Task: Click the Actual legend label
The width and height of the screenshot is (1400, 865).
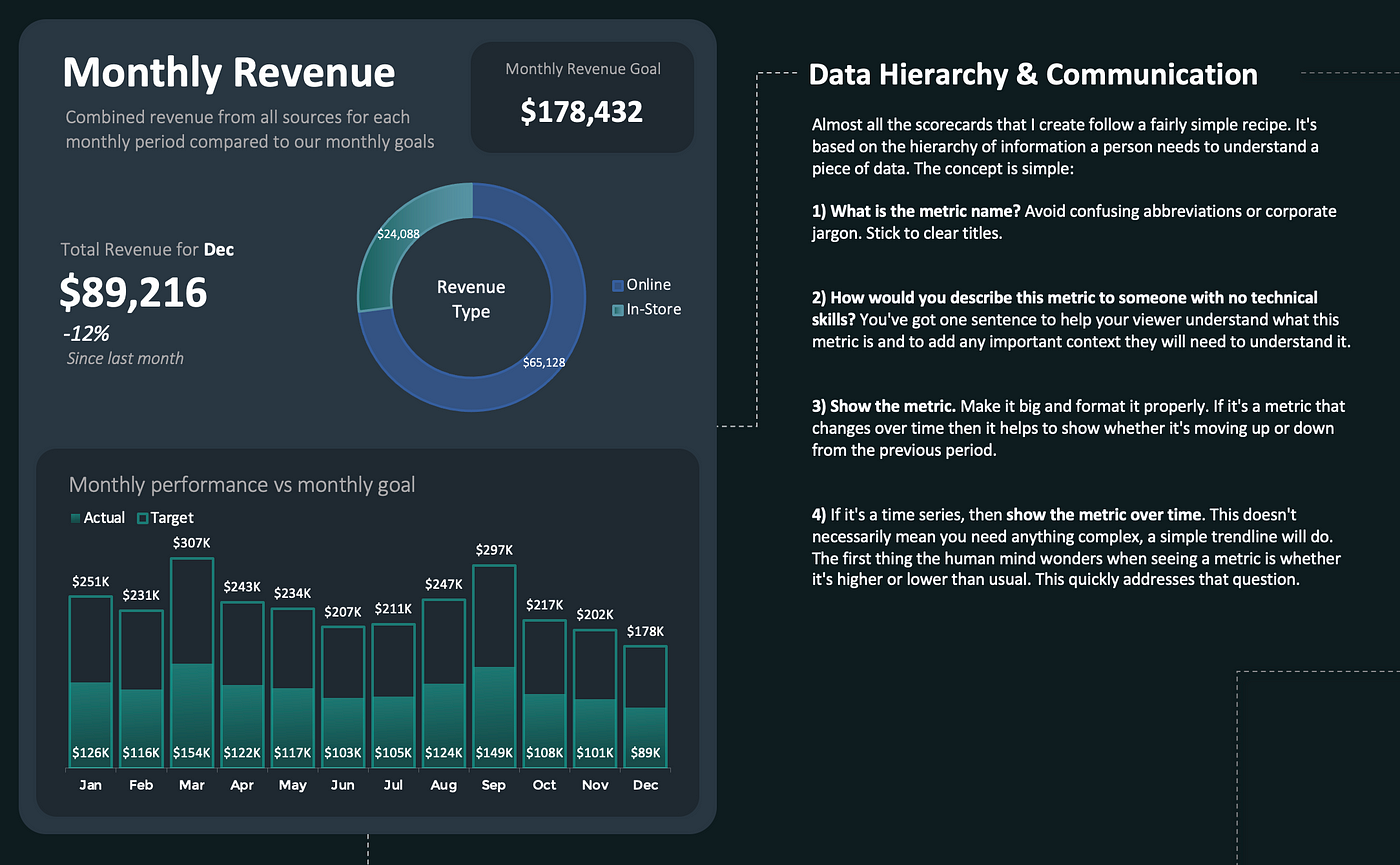Action: pyautogui.click(x=104, y=518)
